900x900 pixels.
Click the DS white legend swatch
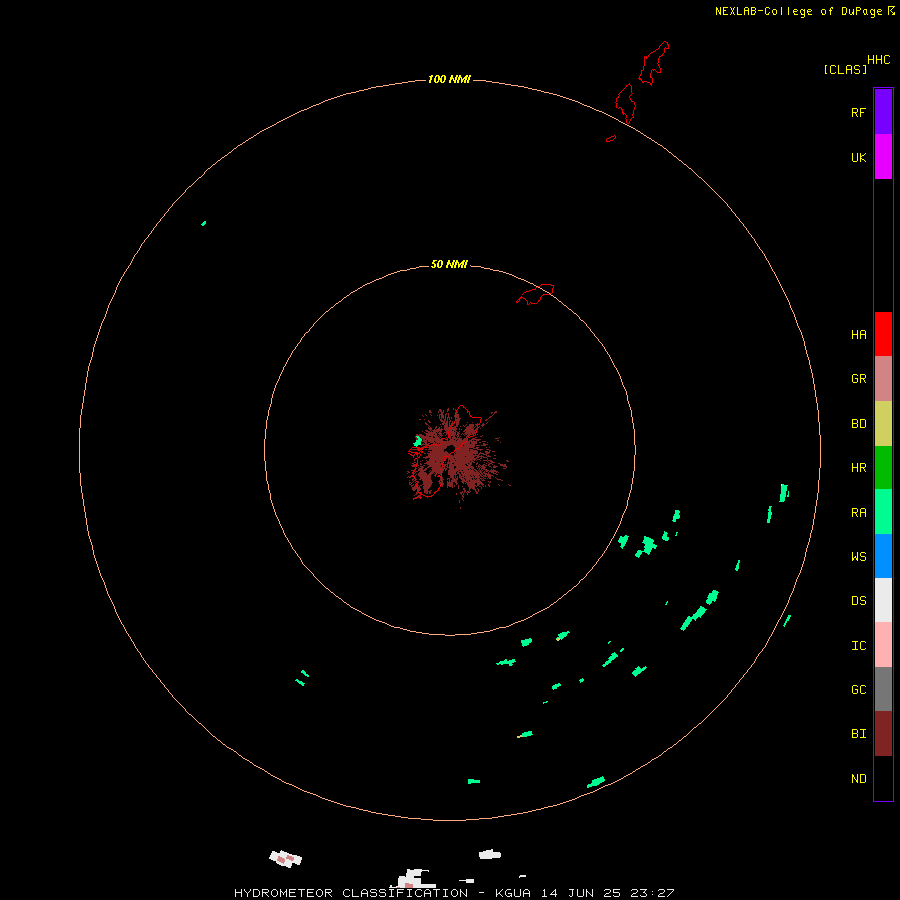click(x=883, y=600)
